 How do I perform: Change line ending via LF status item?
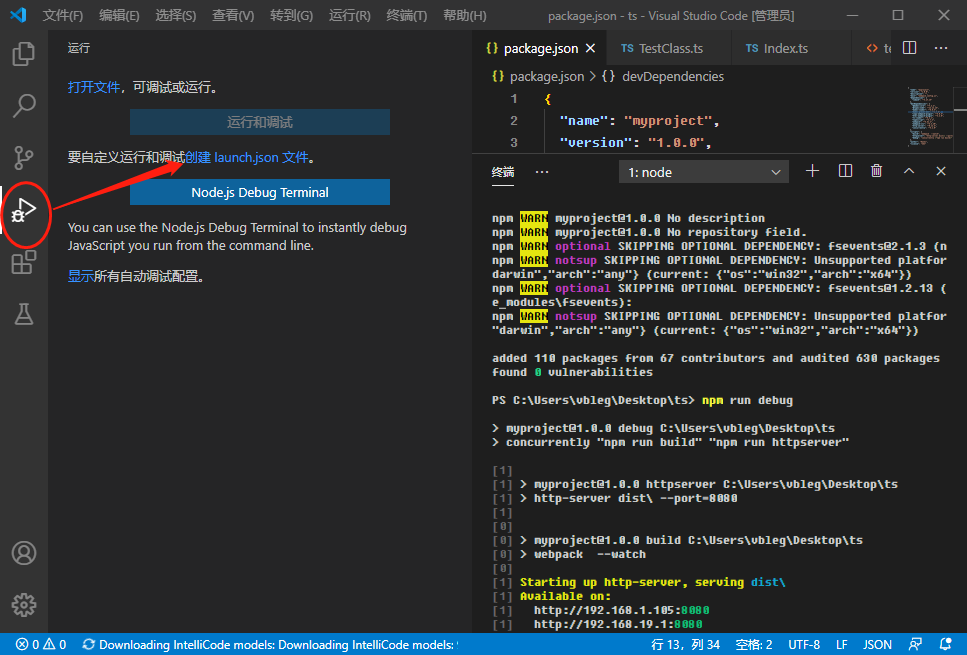[x=842, y=645]
